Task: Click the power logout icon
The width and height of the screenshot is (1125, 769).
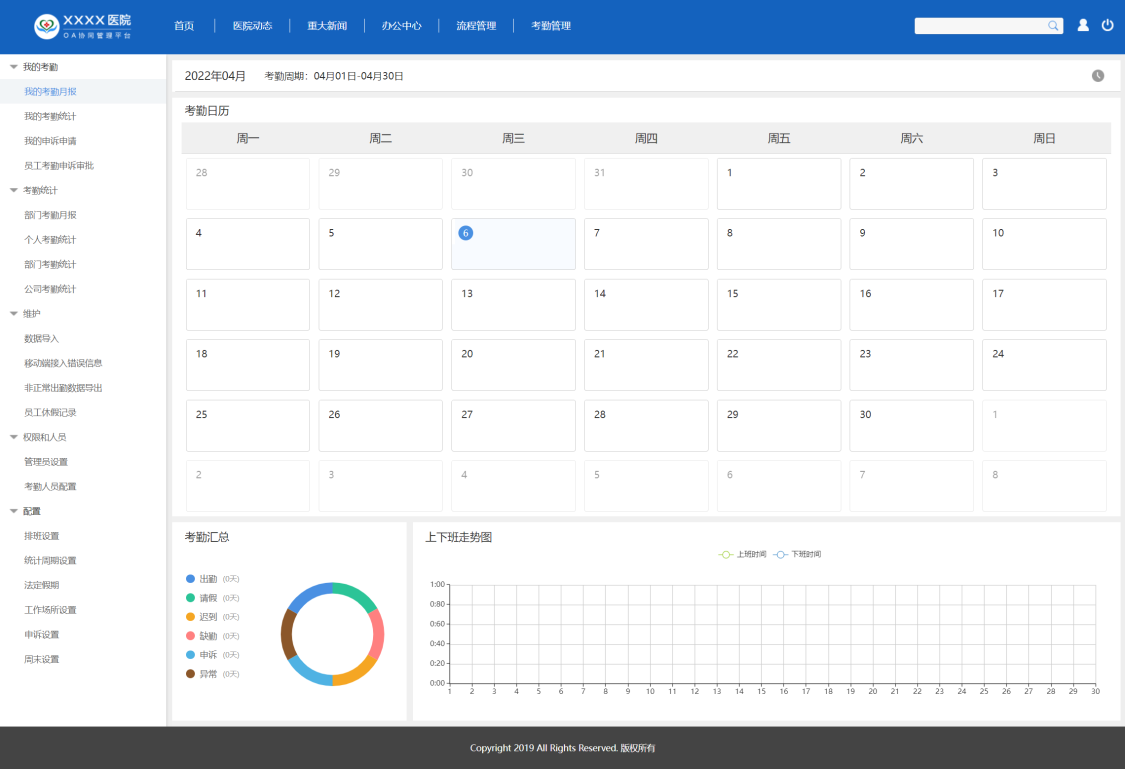Action: 1108,26
